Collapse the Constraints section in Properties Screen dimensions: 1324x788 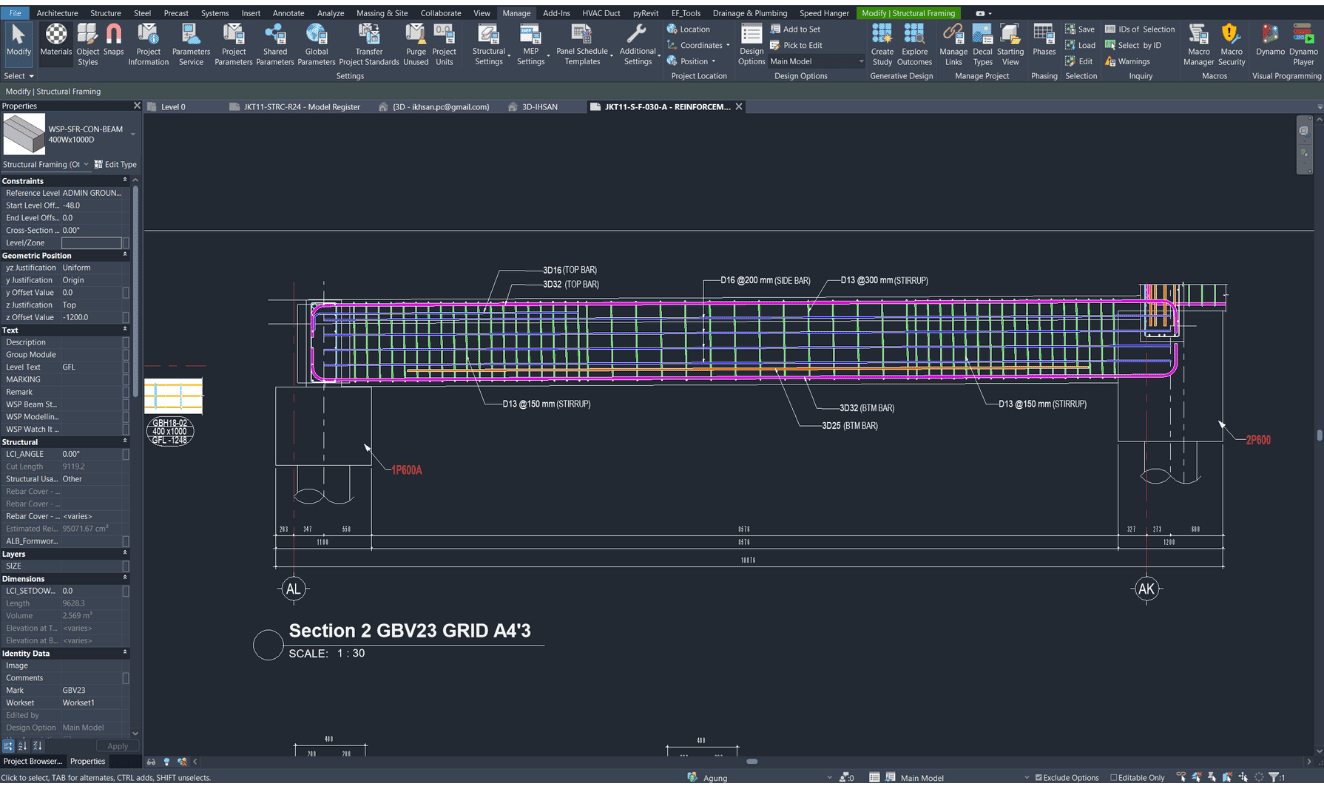125,181
